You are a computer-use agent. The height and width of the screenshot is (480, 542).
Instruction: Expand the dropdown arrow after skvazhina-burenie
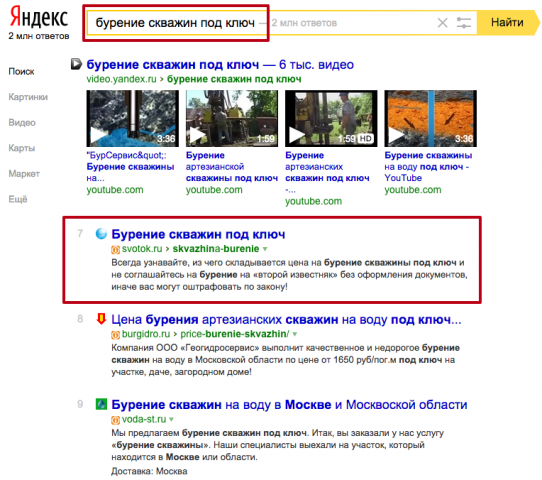coord(265,249)
